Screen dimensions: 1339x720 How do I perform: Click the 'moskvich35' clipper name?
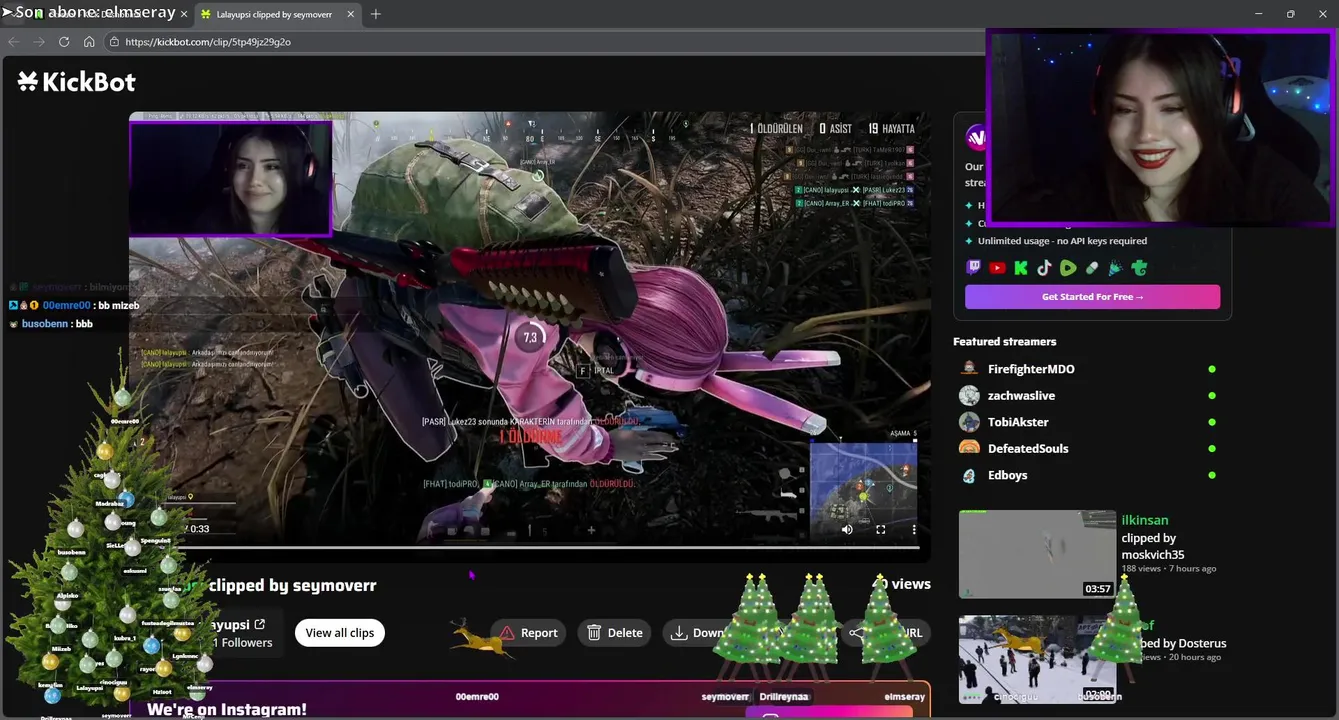[x=1153, y=555]
